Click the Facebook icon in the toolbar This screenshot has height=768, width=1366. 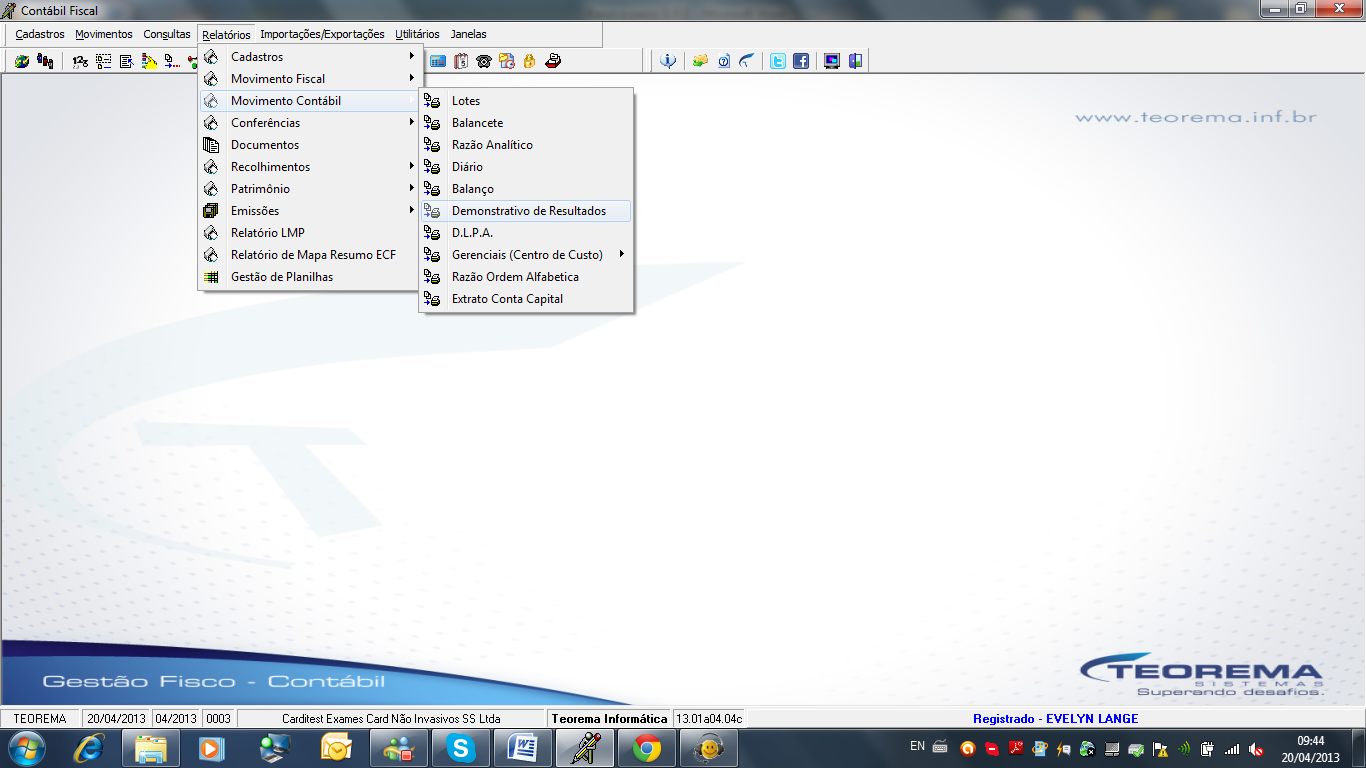(x=801, y=61)
